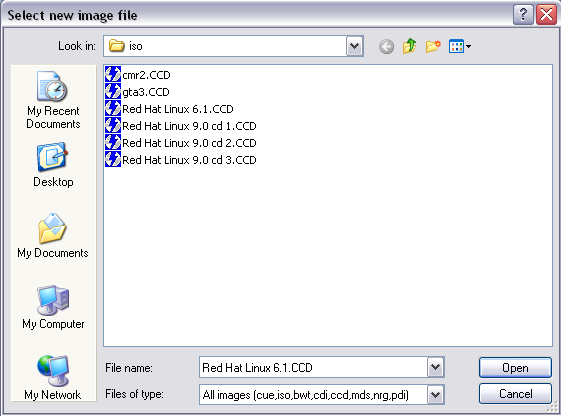Select Red Hat Linux 9.0 cd 1.CCD text
Viewport: 561px width, 416px height.
(189, 126)
